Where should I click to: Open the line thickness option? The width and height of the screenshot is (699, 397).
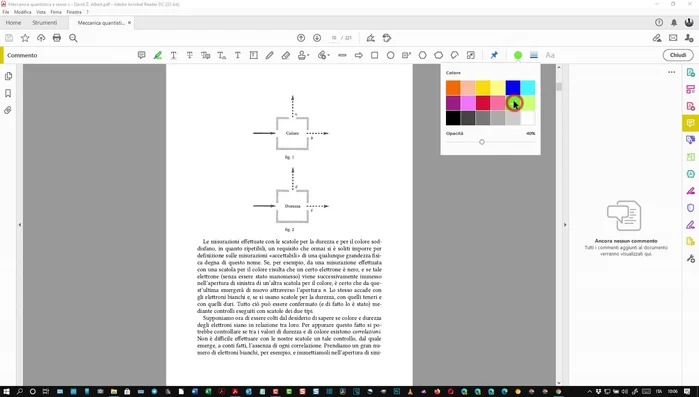point(534,55)
